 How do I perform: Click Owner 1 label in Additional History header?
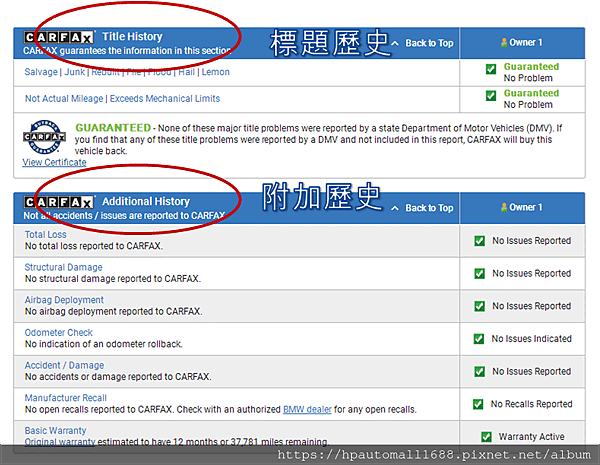[526, 207]
